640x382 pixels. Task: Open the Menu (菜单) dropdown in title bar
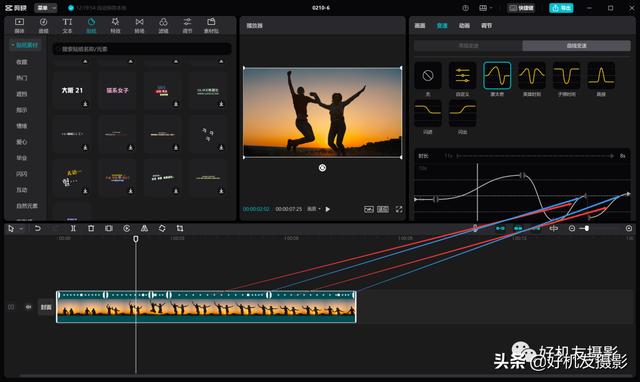tap(46, 8)
